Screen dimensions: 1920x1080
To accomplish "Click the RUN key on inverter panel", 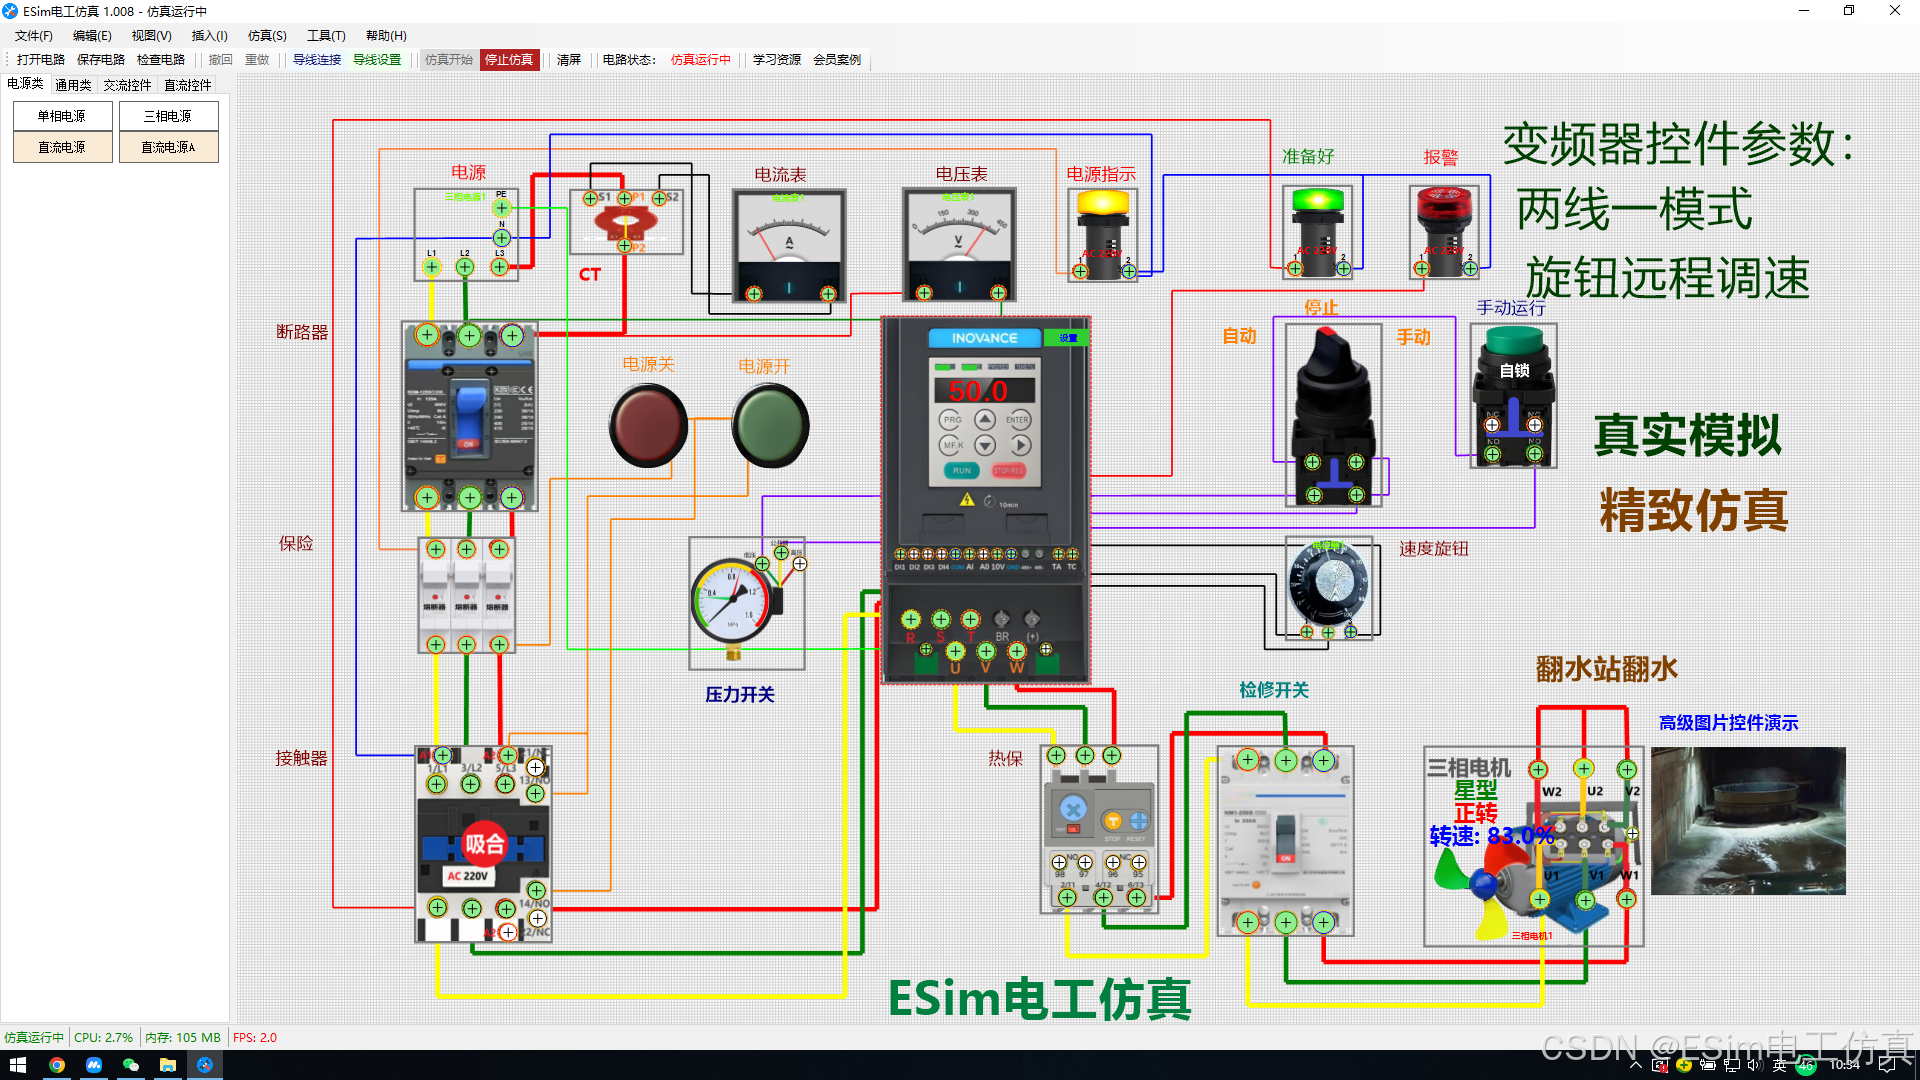I will point(961,470).
